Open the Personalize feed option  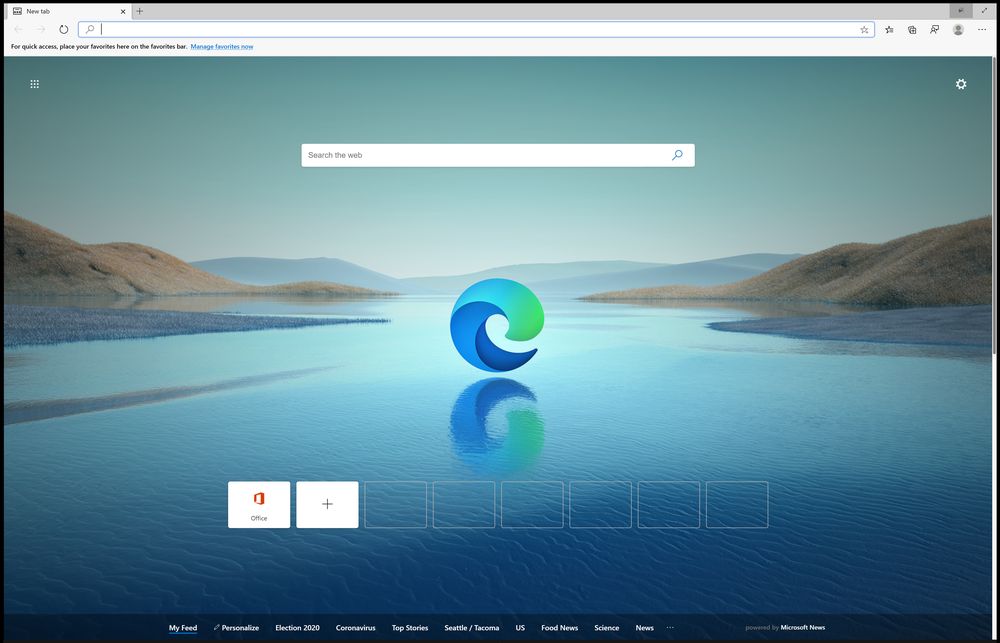coord(237,628)
